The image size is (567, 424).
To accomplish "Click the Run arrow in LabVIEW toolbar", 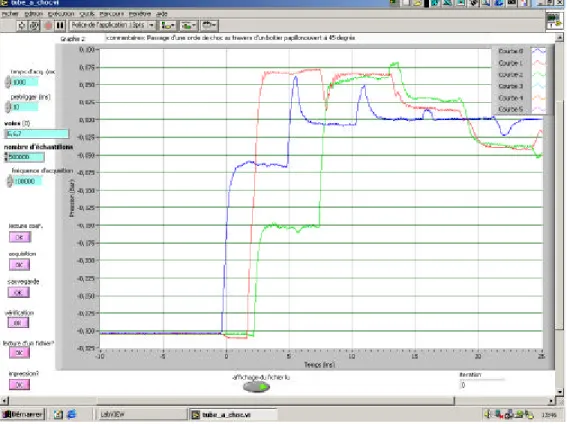I will [22, 25].
